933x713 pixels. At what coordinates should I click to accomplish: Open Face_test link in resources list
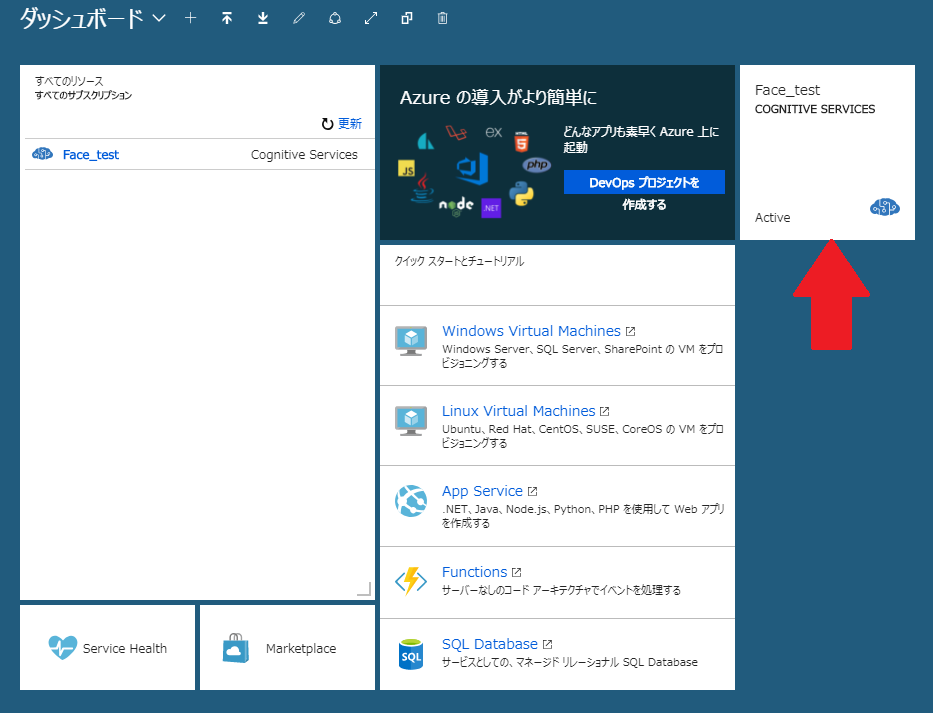point(90,155)
